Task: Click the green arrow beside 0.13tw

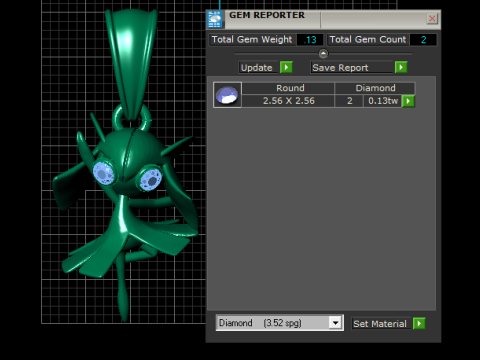Action: (x=408, y=101)
